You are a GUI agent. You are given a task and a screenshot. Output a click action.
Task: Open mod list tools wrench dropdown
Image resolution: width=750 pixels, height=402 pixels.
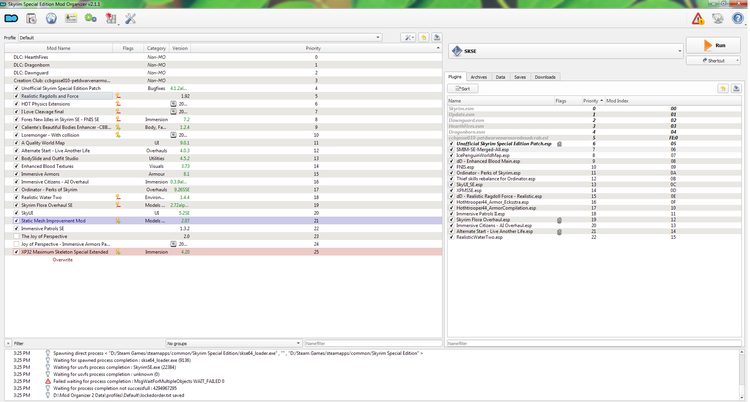[x=408, y=37]
